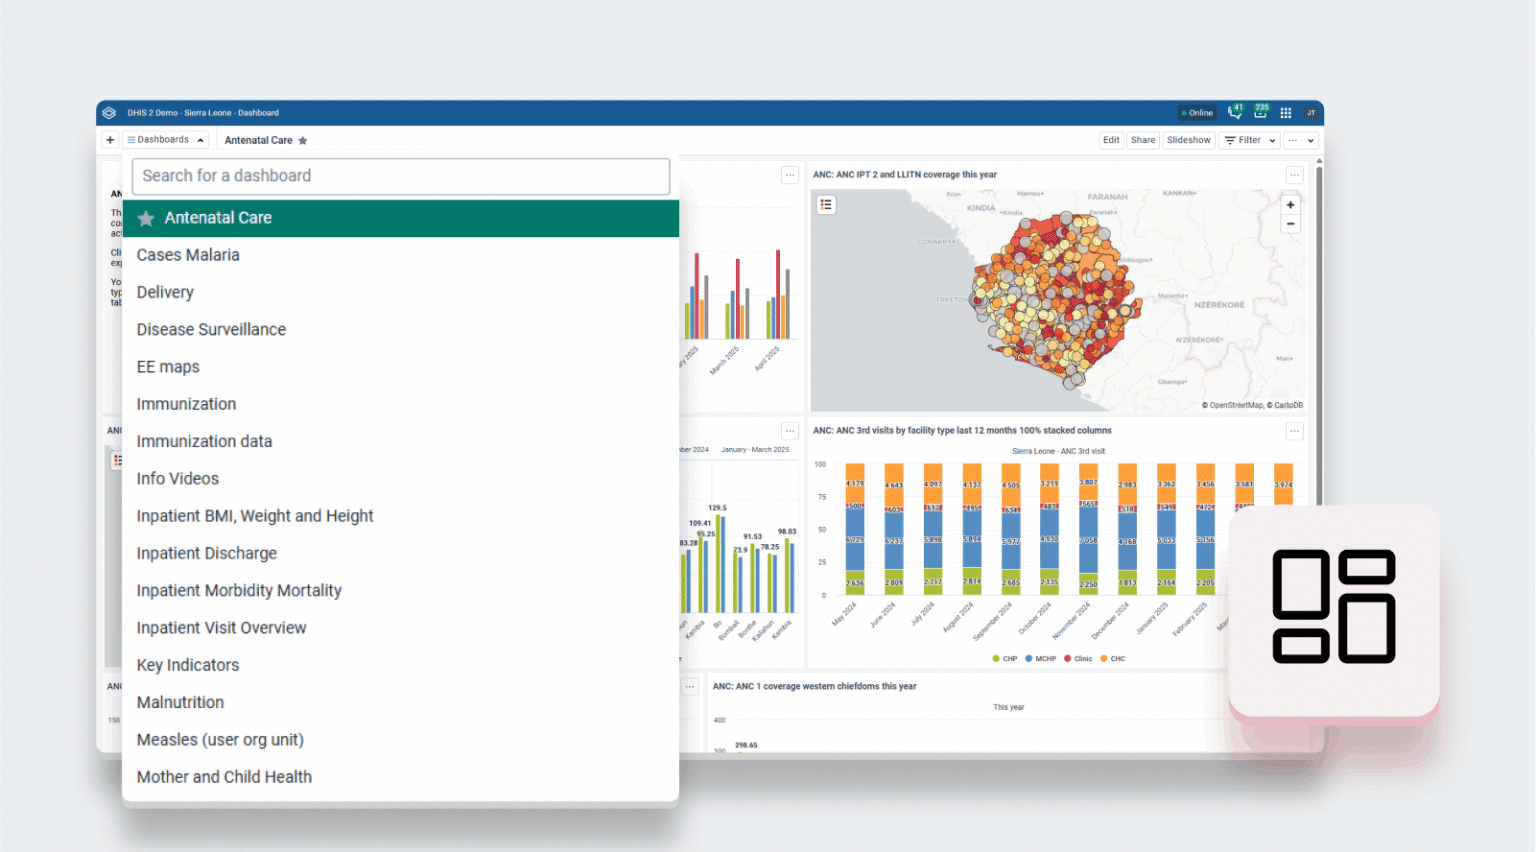
Task: Click the DHIS2 logo in header
Action: point(109,113)
